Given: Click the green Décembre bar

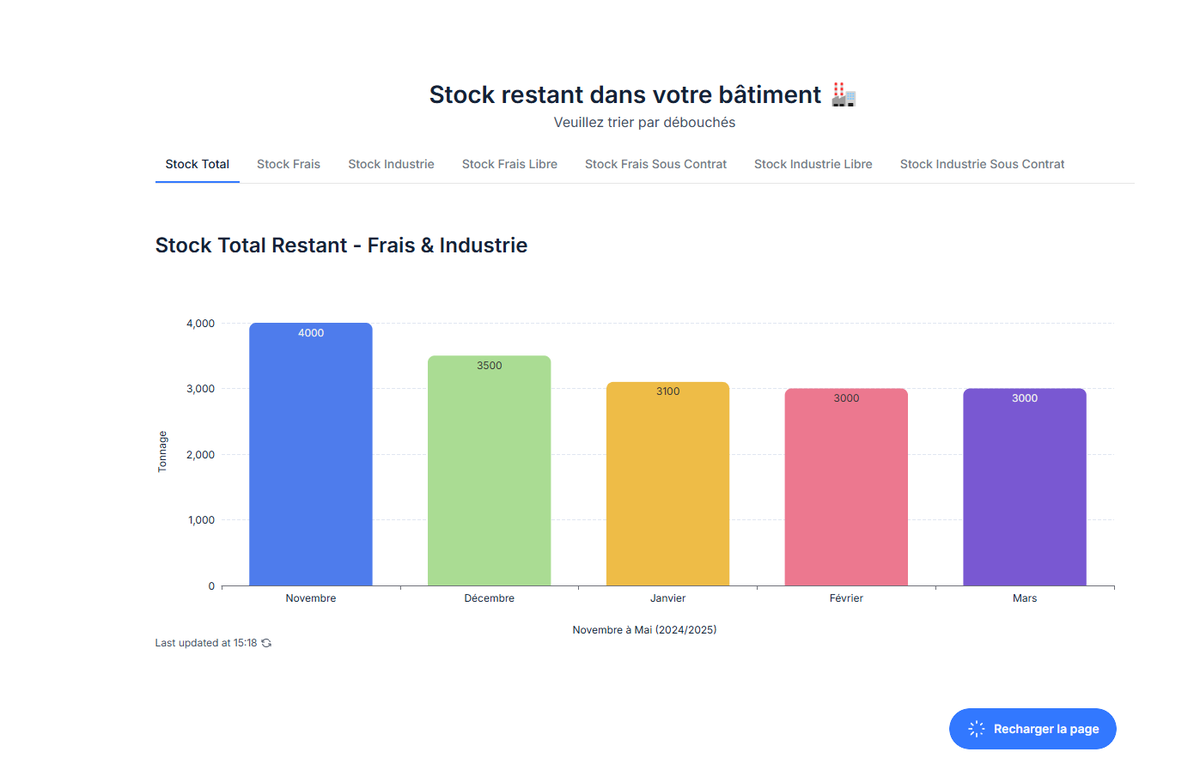Looking at the screenshot, I should (489, 471).
